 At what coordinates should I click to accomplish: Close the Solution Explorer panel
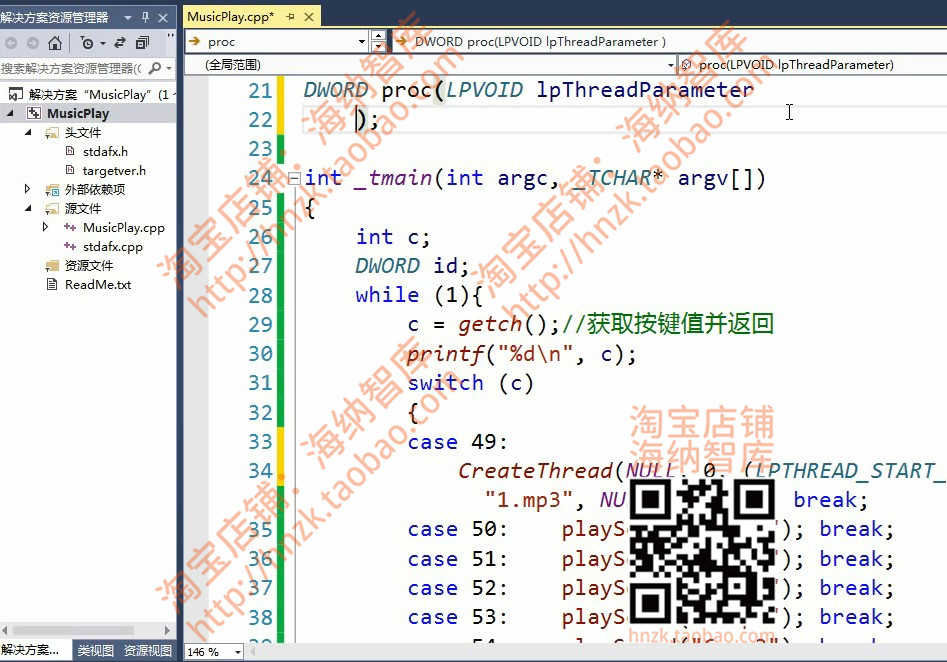[x=163, y=18]
